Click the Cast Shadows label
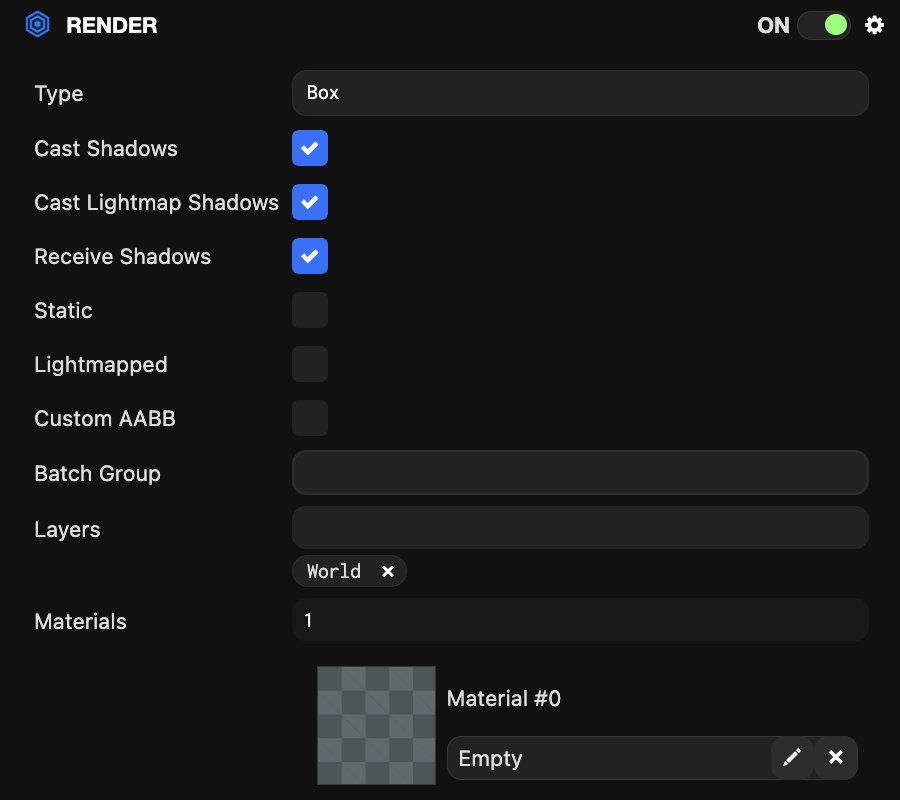The height and width of the screenshot is (800, 900). tap(106, 149)
